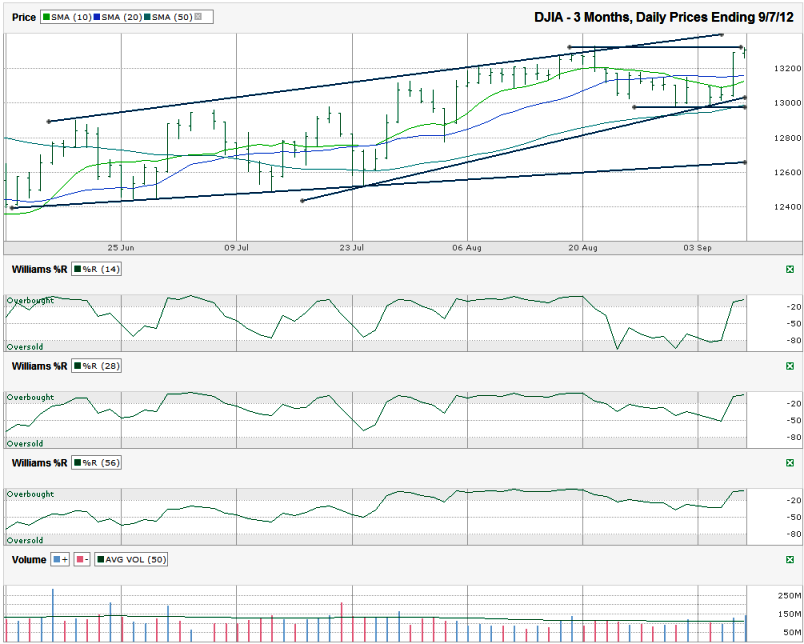This screenshot has width=804, height=644.
Task: Click the 25 Jun date label
Action: pyautogui.click(x=121, y=248)
